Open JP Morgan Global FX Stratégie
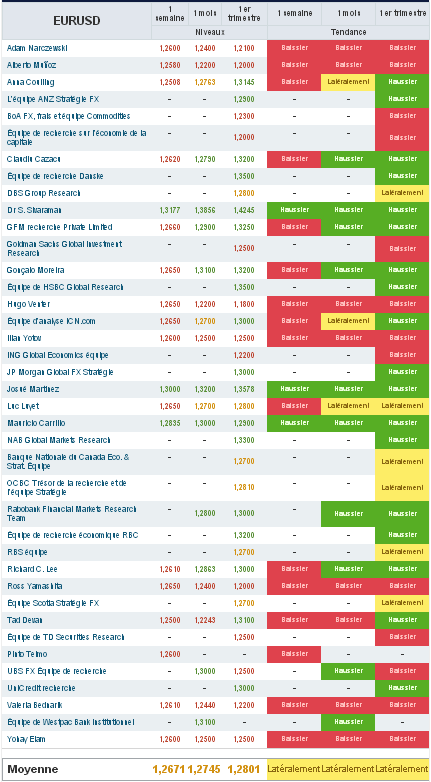This screenshot has height=782, width=431. pyautogui.click(x=60, y=372)
